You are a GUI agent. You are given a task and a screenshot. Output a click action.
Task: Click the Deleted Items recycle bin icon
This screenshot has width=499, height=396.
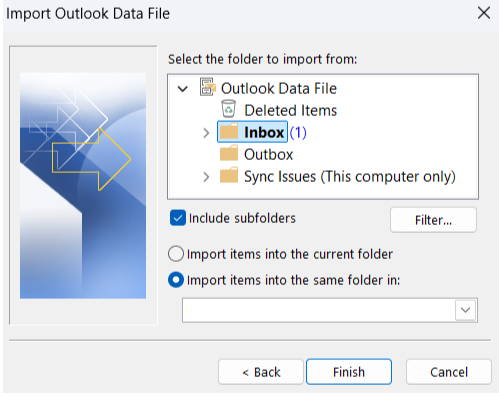point(229,109)
